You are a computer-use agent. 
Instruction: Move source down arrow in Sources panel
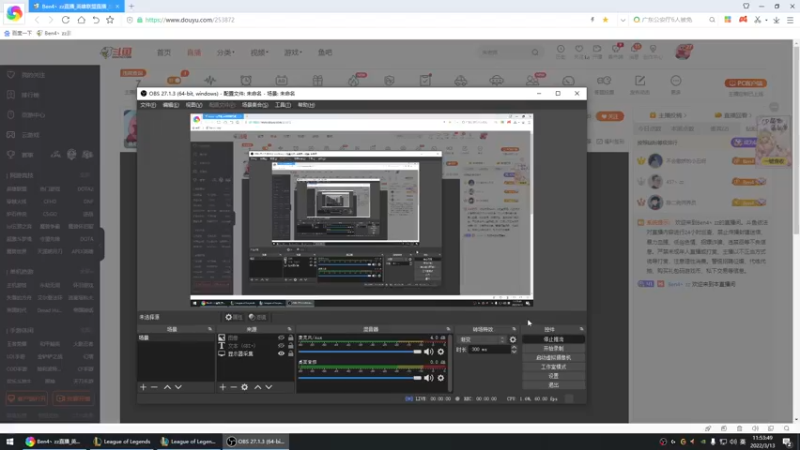pyautogui.click(x=269, y=387)
